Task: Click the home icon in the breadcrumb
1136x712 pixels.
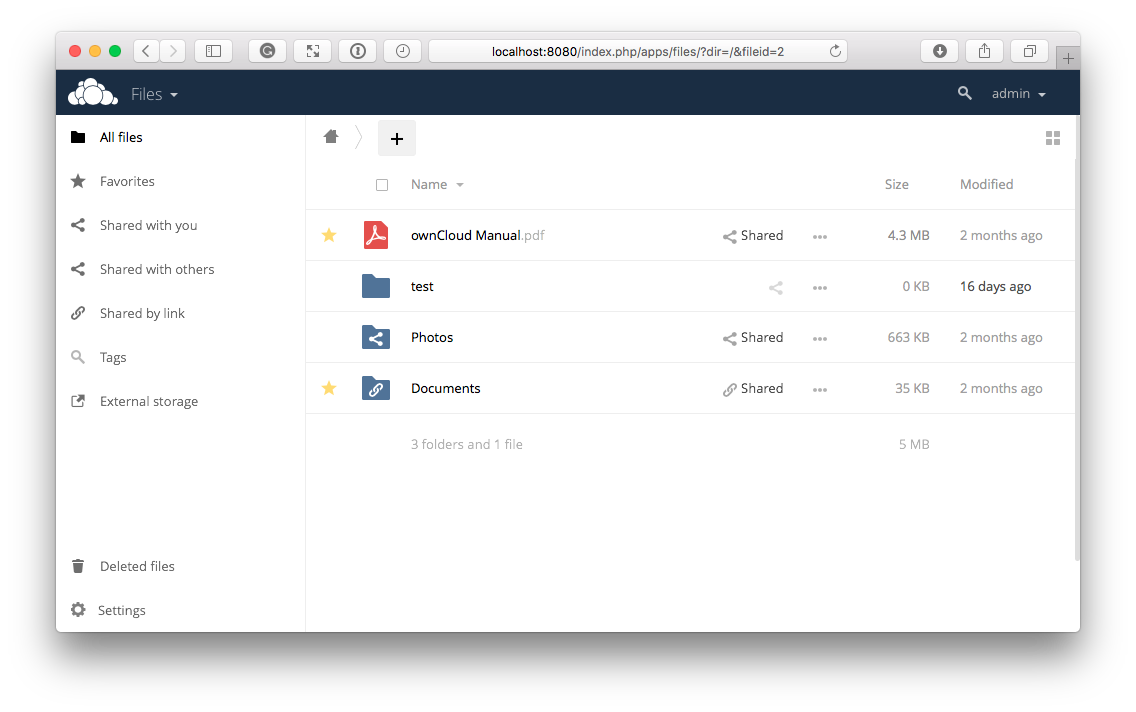Action: 331,137
